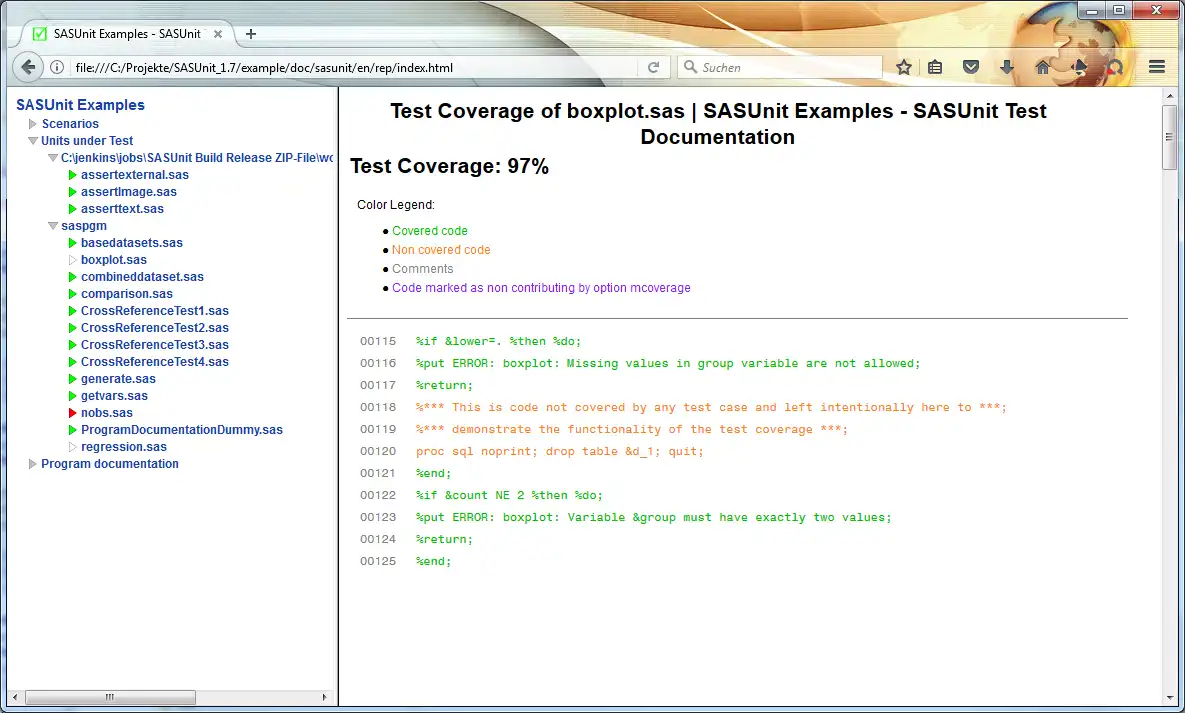Expand the Scenarios tree node
Viewport: 1185px width, 713px height.
(x=33, y=124)
